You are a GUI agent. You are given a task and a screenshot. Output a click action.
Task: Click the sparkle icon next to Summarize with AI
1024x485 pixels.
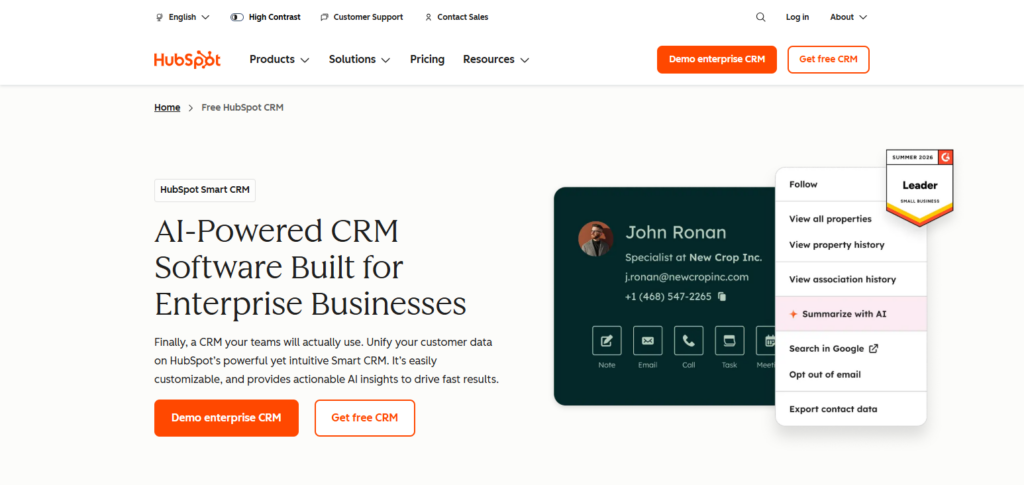tap(793, 314)
